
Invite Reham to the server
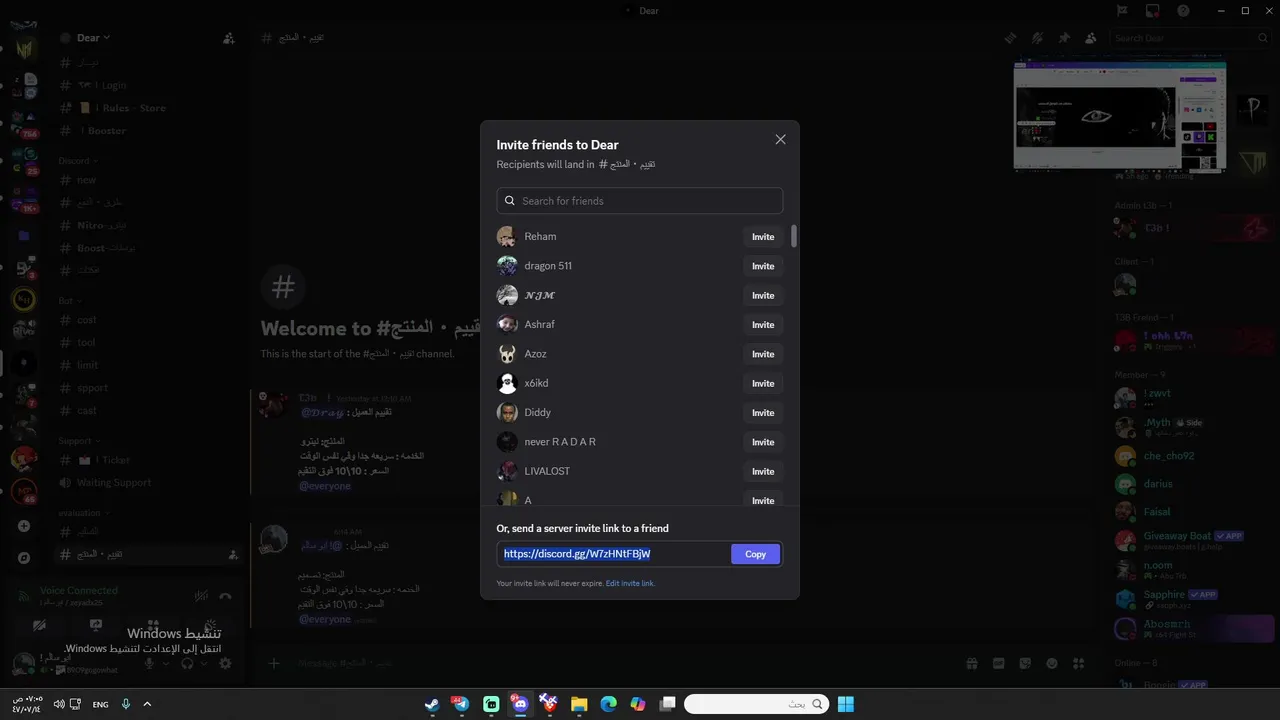click(763, 237)
